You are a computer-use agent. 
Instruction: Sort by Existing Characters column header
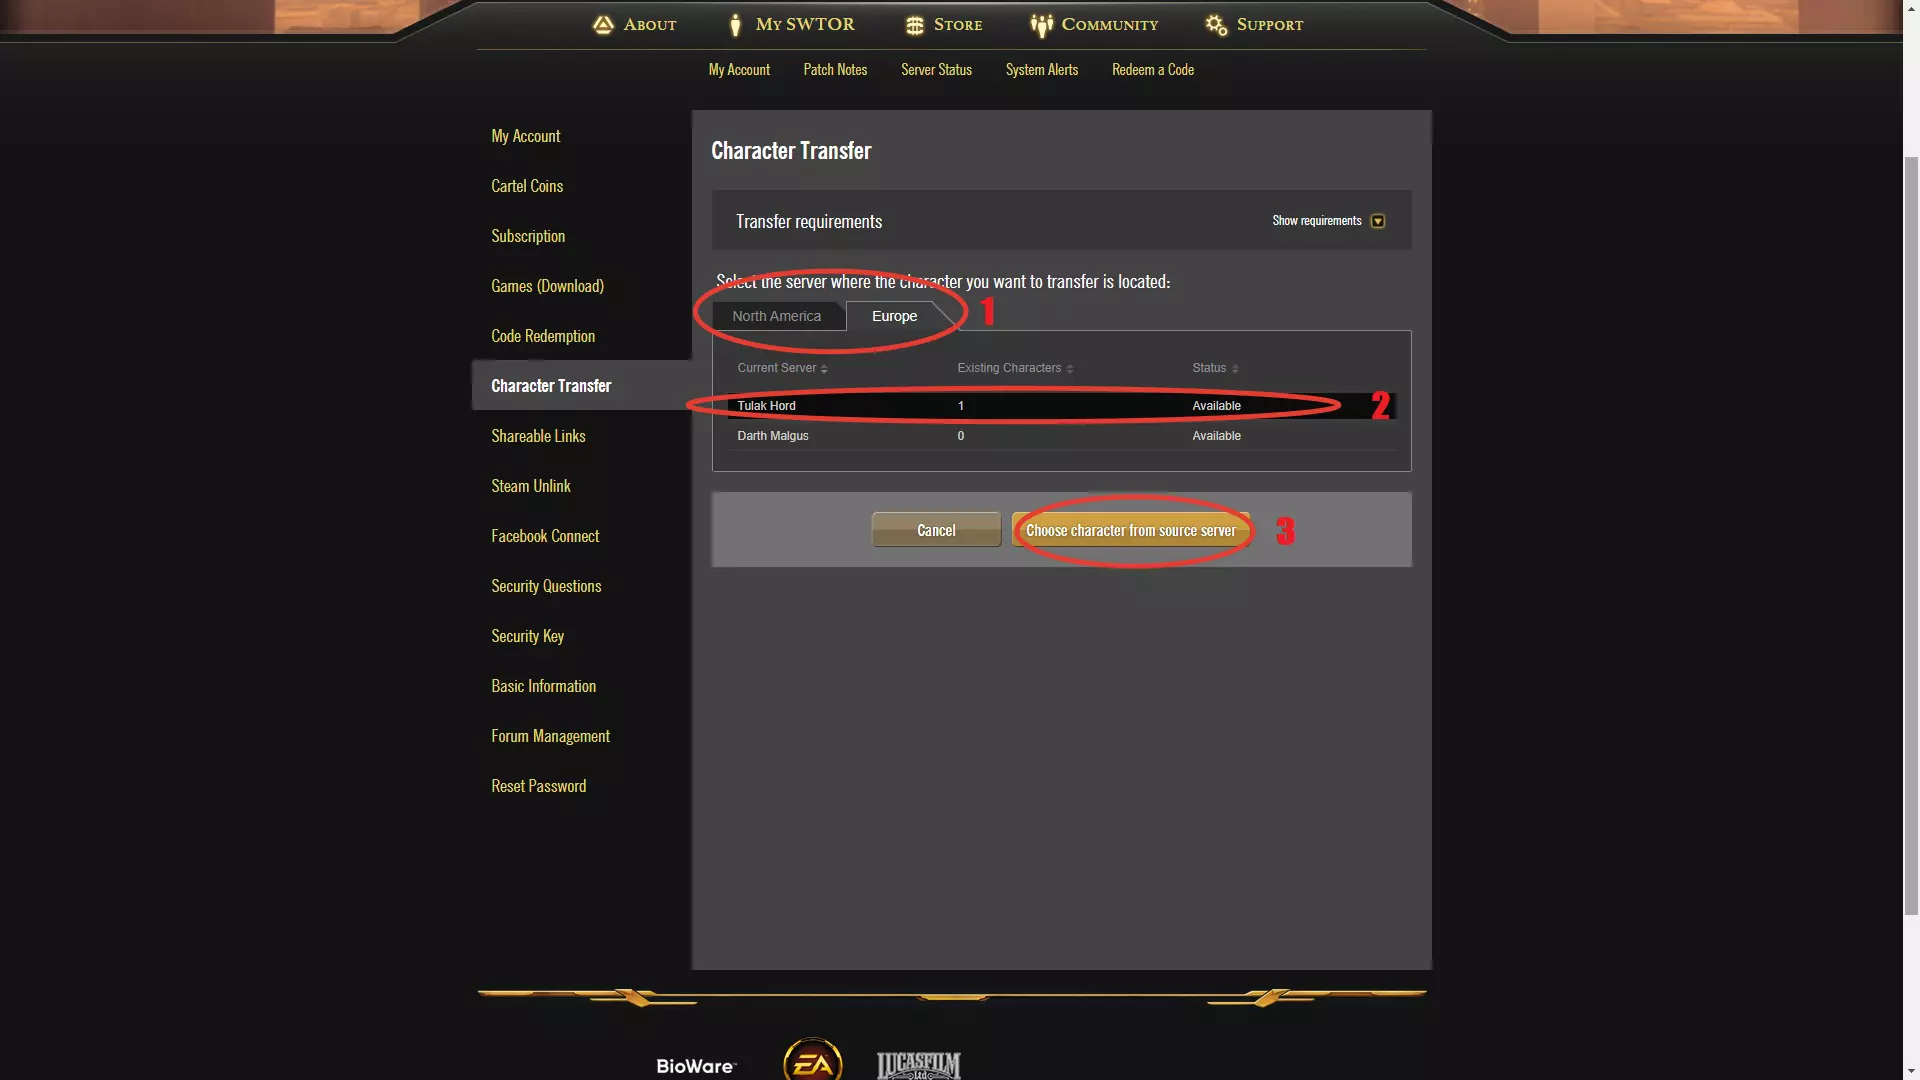click(x=1015, y=368)
